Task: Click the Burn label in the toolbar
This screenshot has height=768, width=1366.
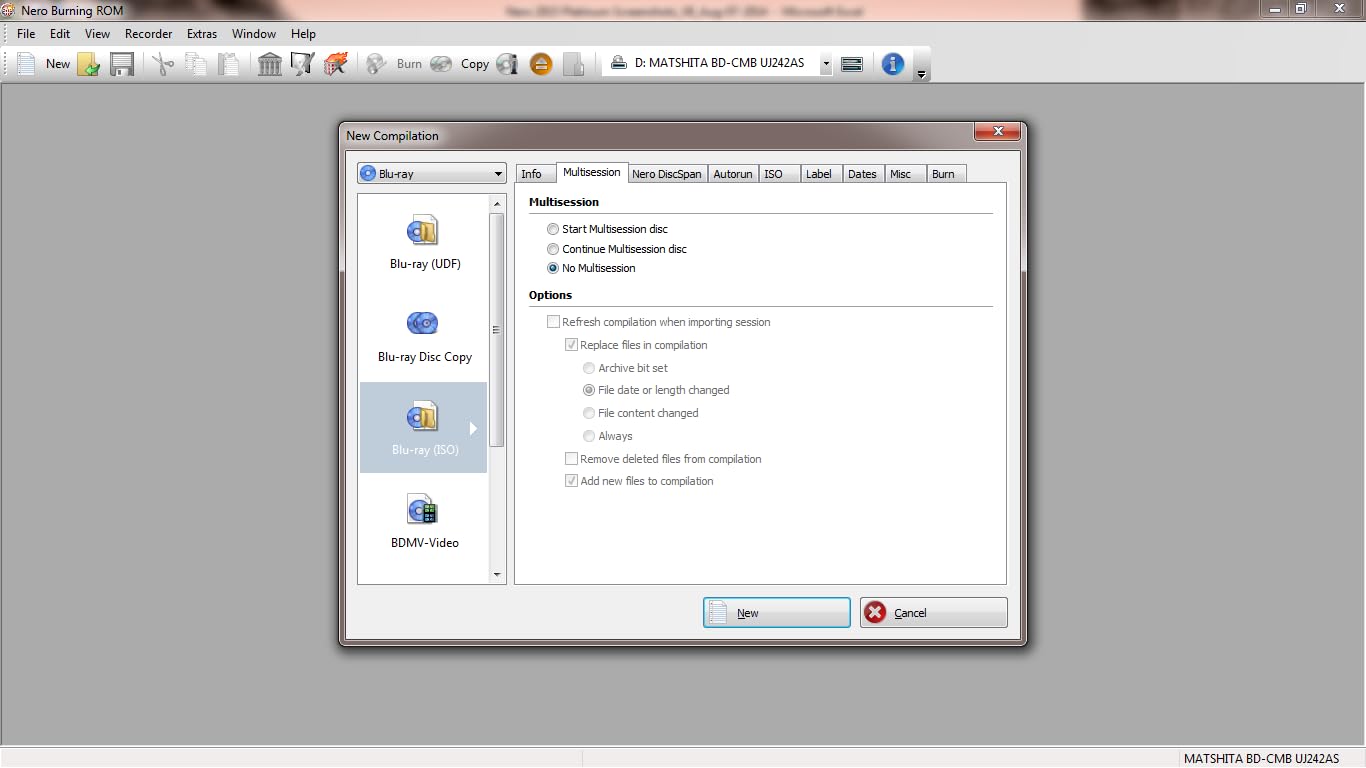Action: [409, 64]
